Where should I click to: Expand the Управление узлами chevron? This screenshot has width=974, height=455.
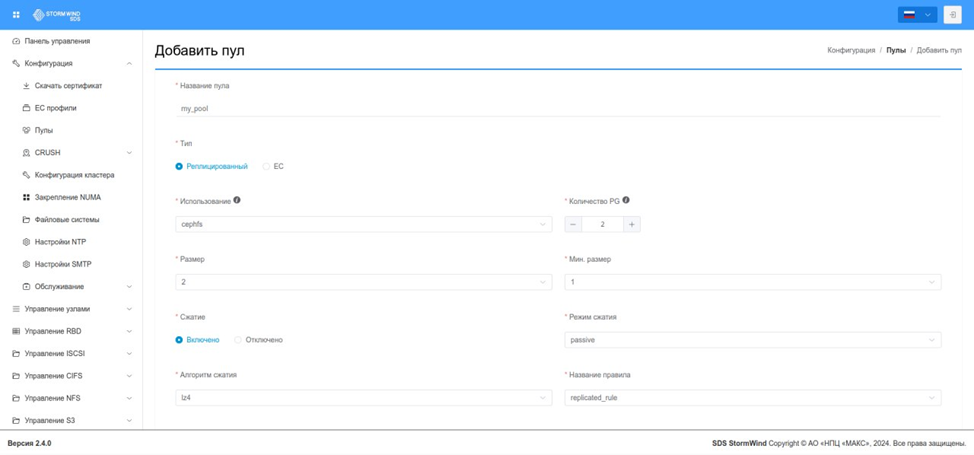129,309
